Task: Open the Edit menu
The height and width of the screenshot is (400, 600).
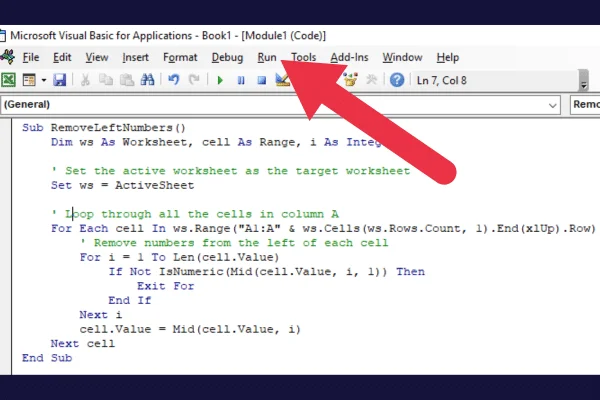Action: (62, 57)
